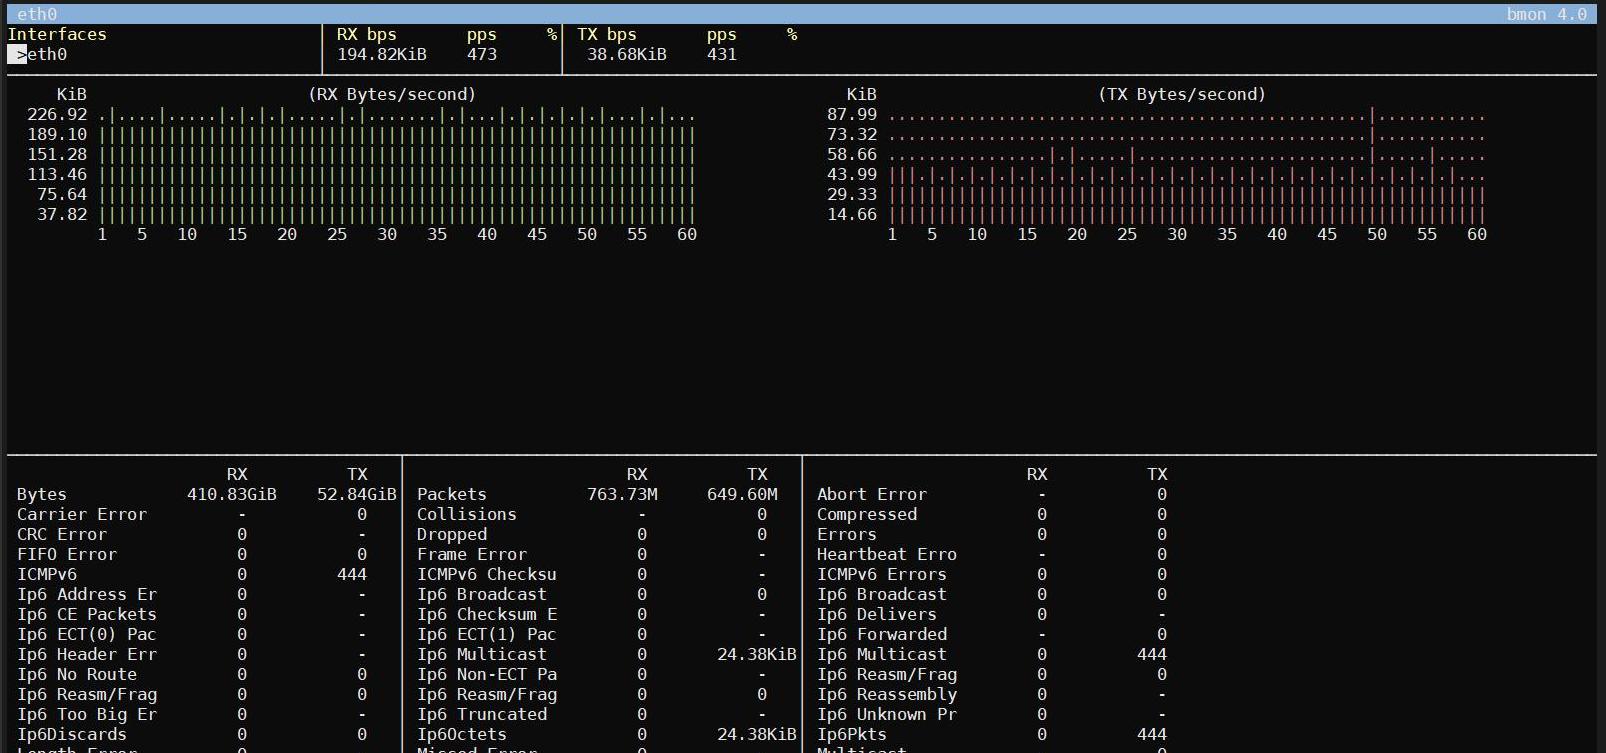Click the (TX Bytes/second) graph title

pos(1182,94)
